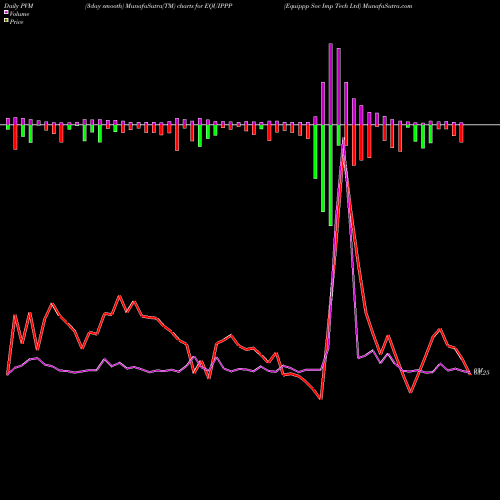Click the end value label on the right of the lines
Viewport: 500px width, 500px height.
481,372
